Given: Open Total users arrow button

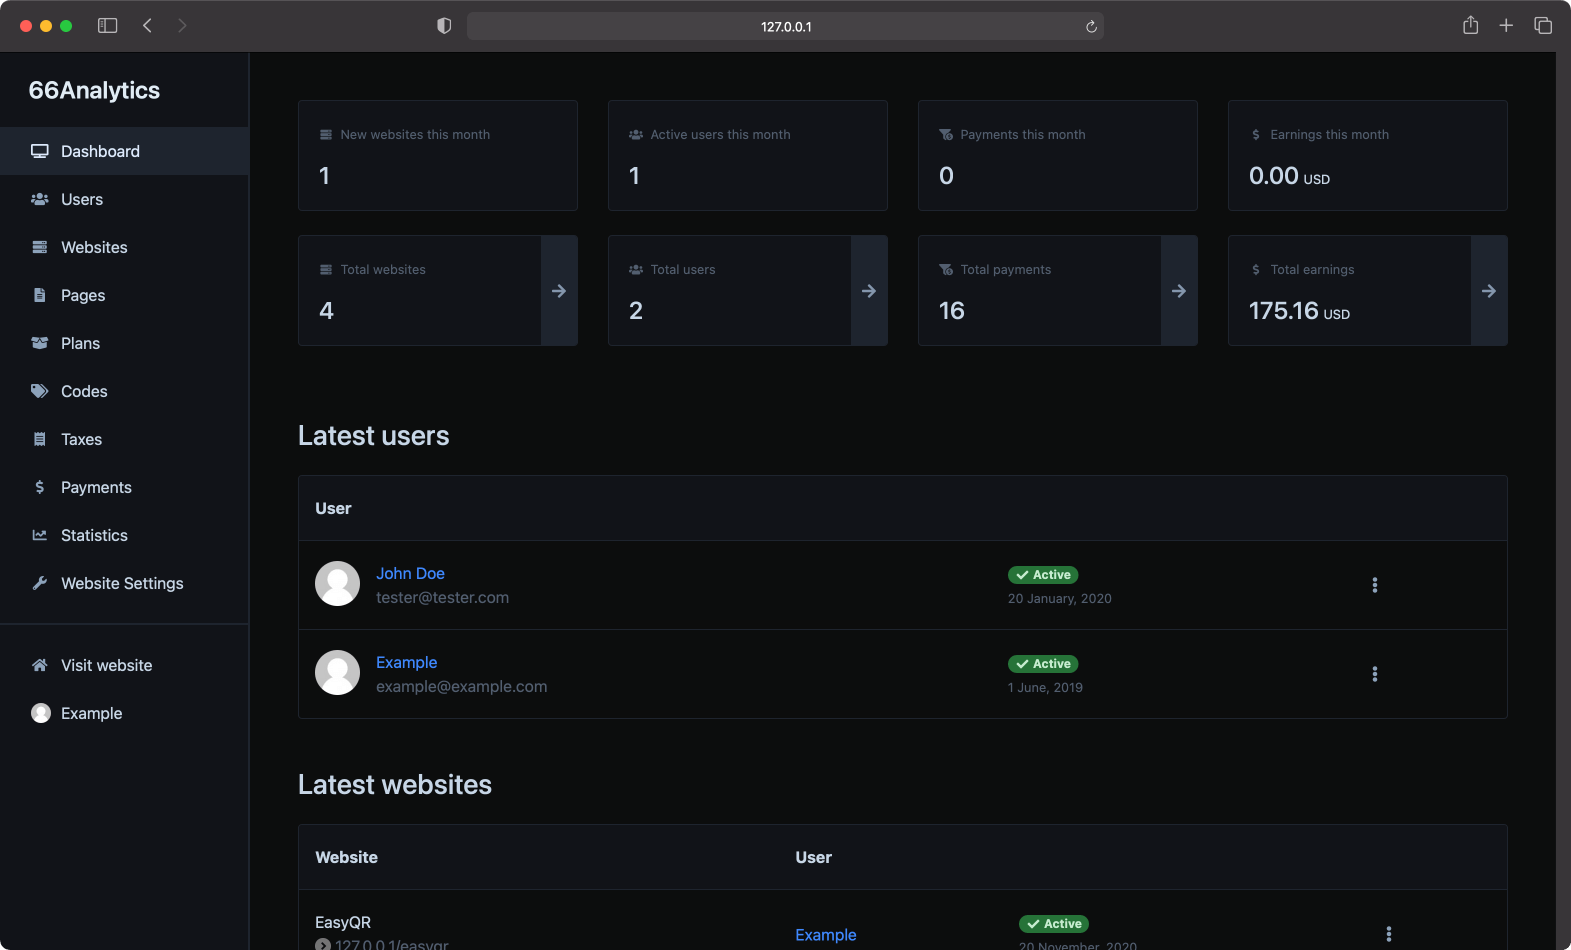Looking at the screenshot, I should (869, 291).
